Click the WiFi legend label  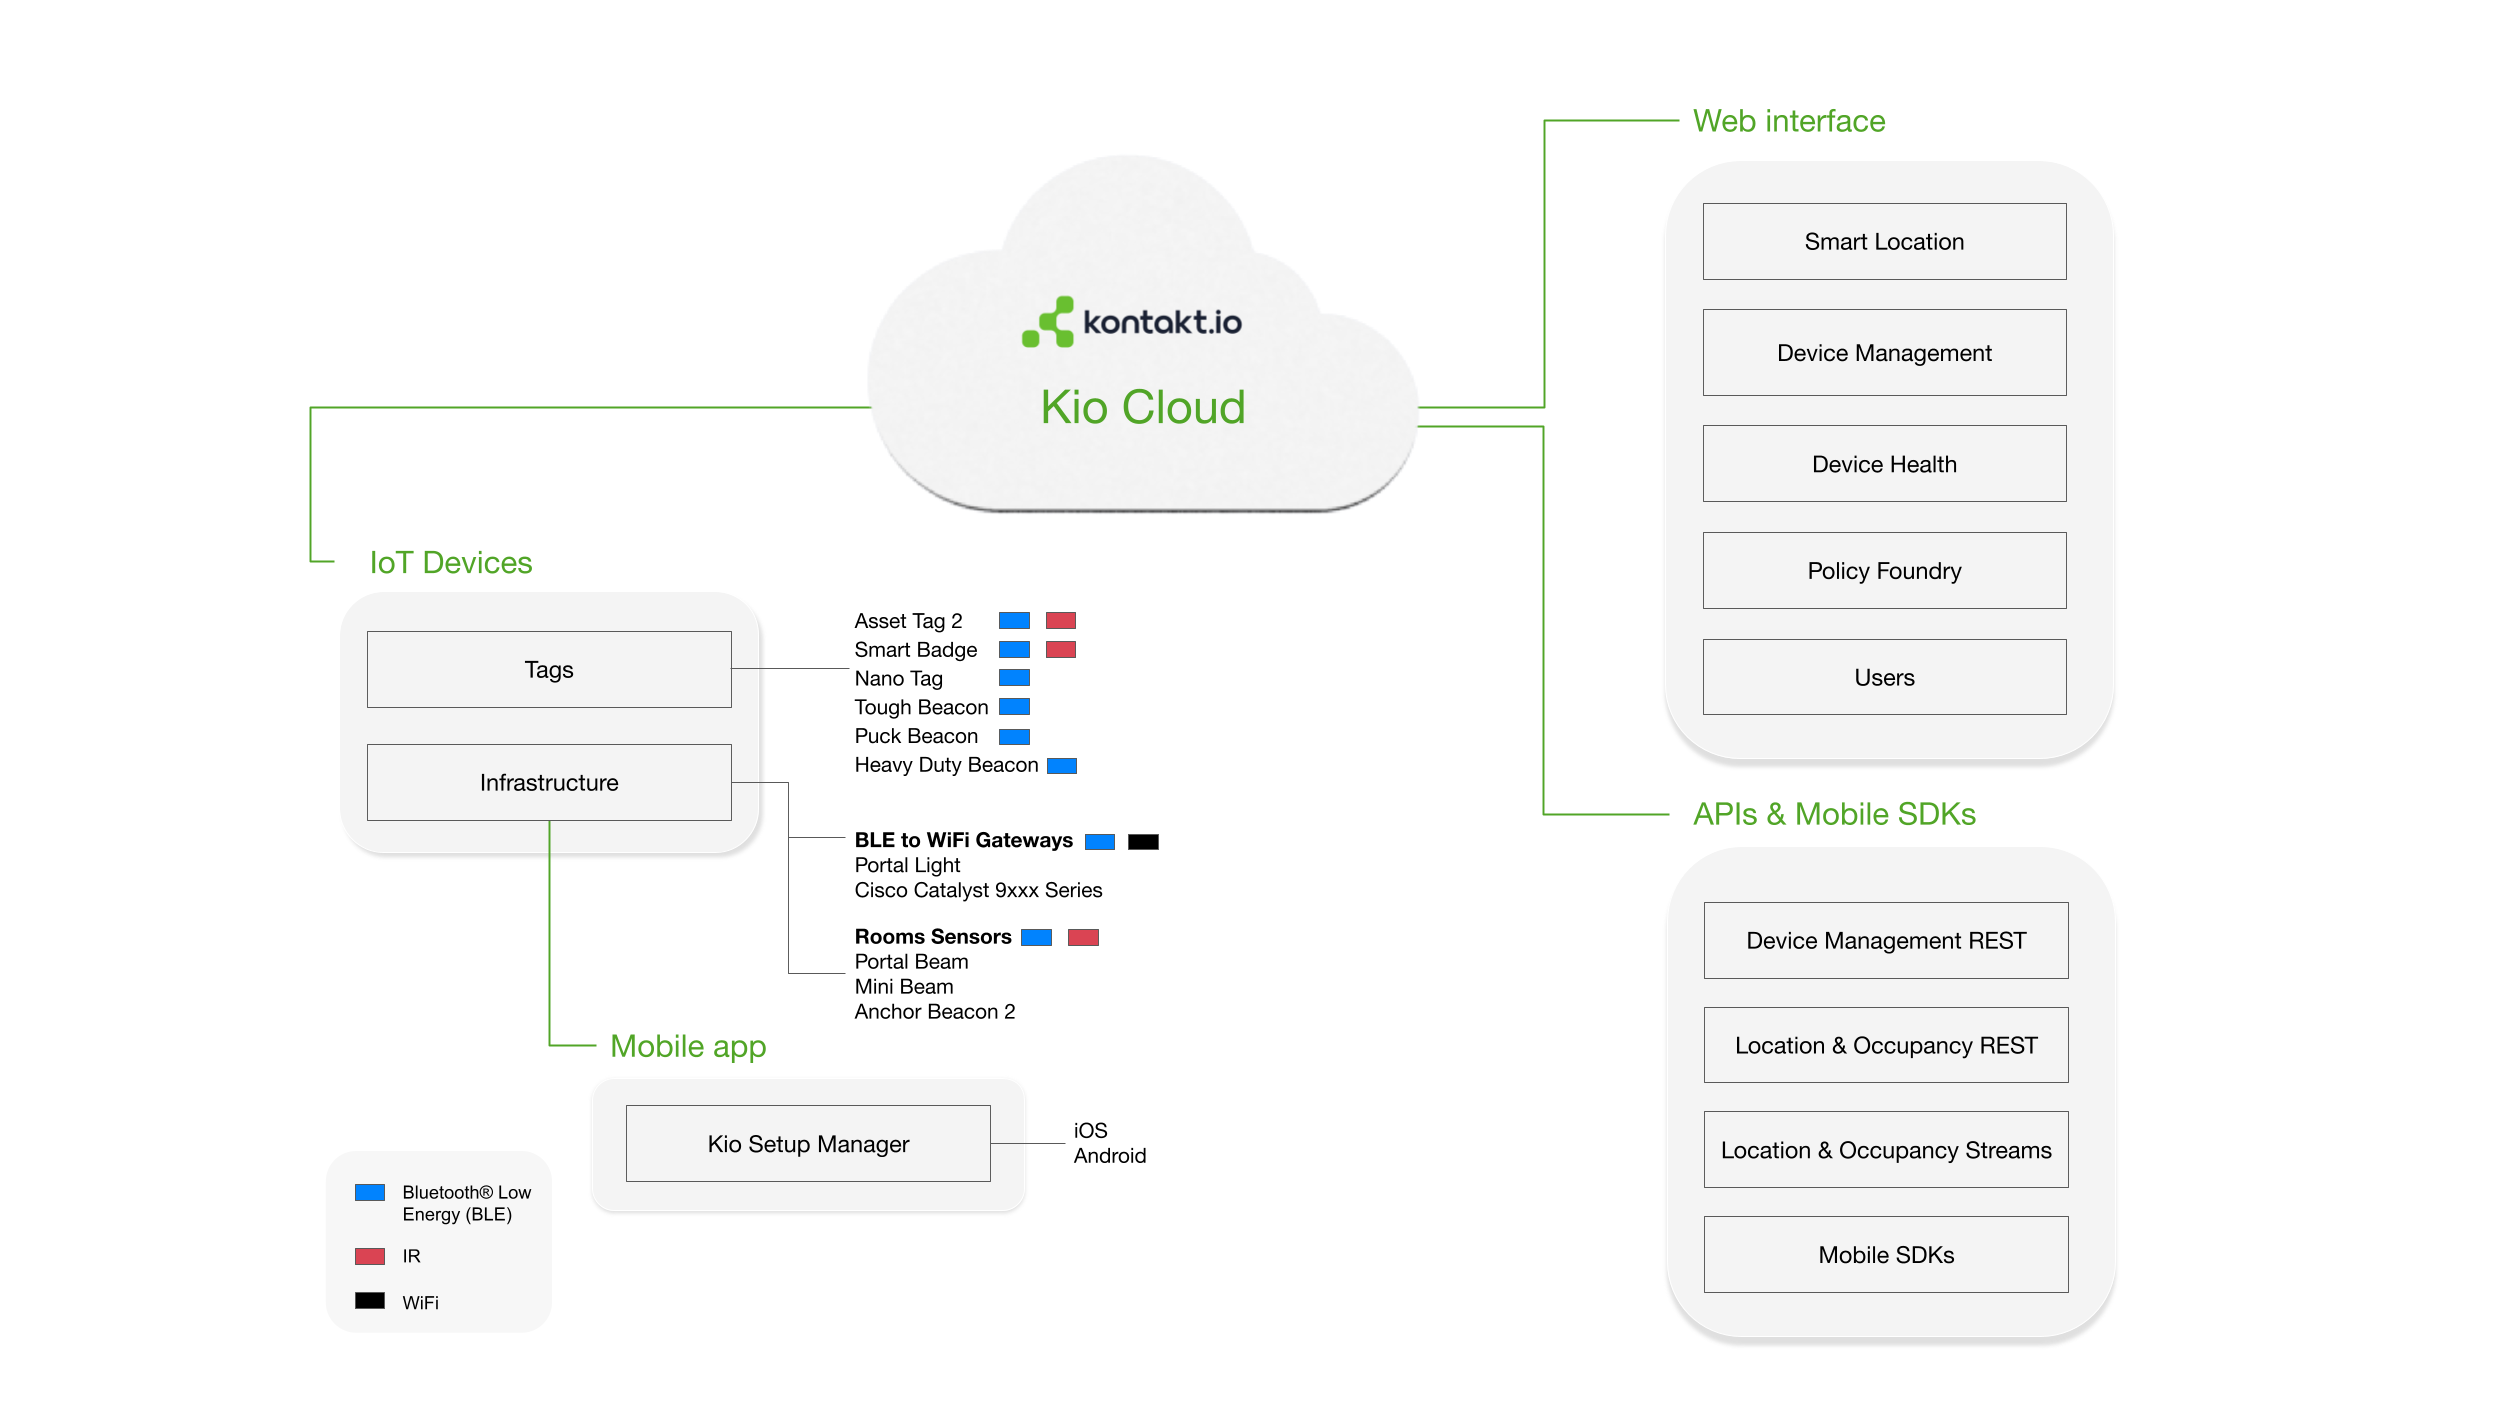point(420,1303)
